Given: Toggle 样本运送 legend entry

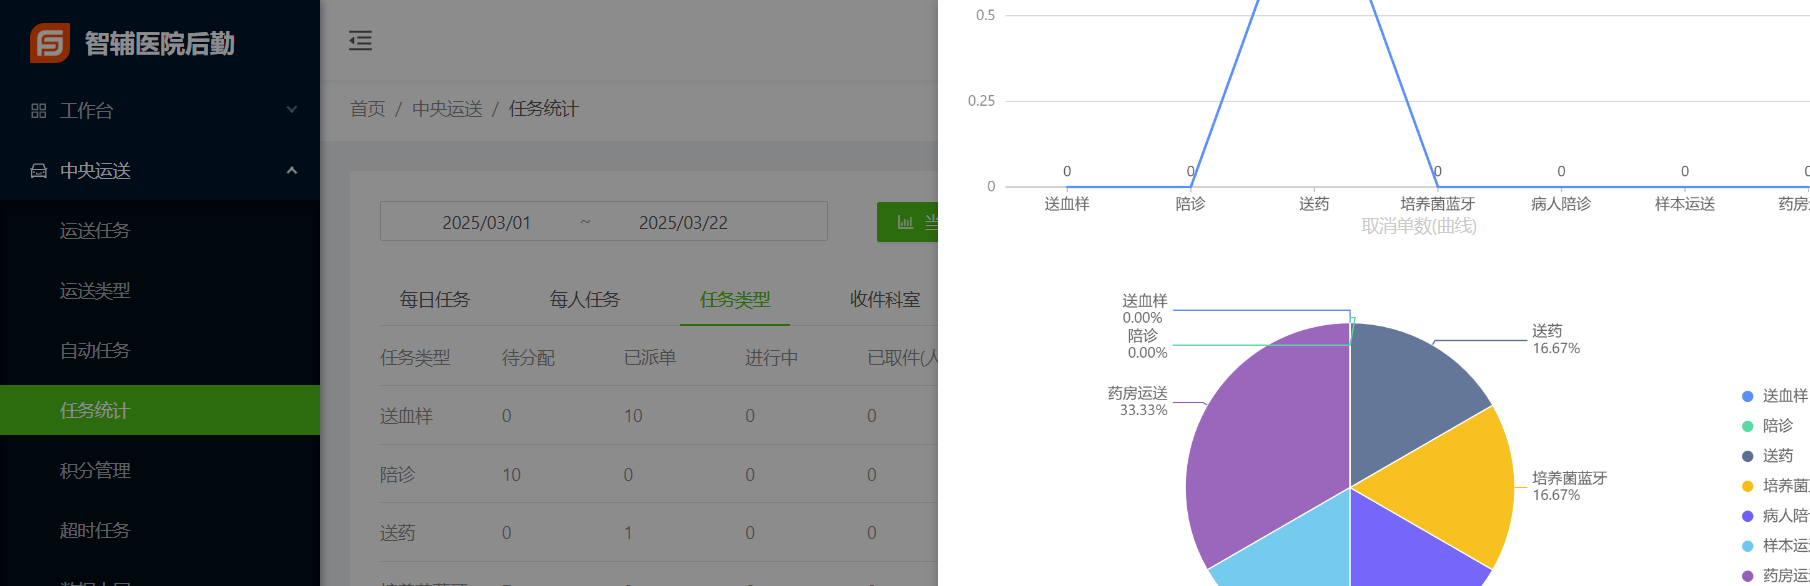Looking at the screenshot, I should click(x=1776, y=546).
